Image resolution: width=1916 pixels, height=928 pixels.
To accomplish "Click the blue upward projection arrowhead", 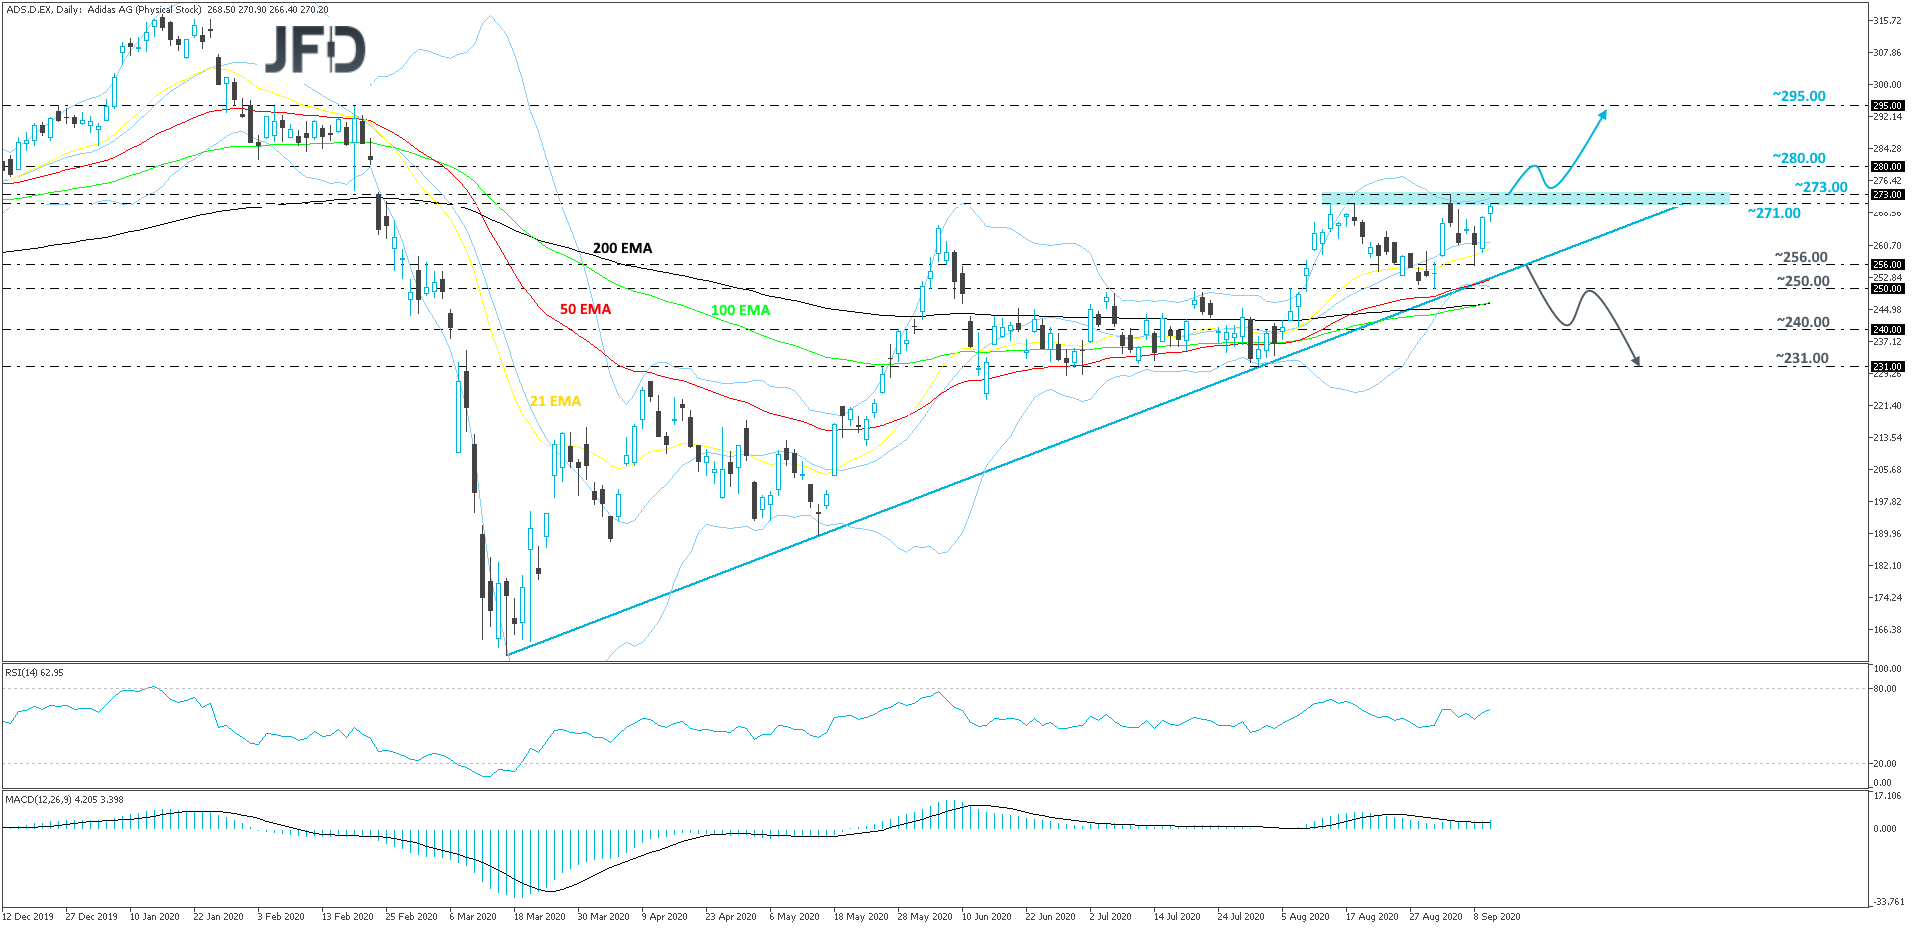I will (1603, 113).
